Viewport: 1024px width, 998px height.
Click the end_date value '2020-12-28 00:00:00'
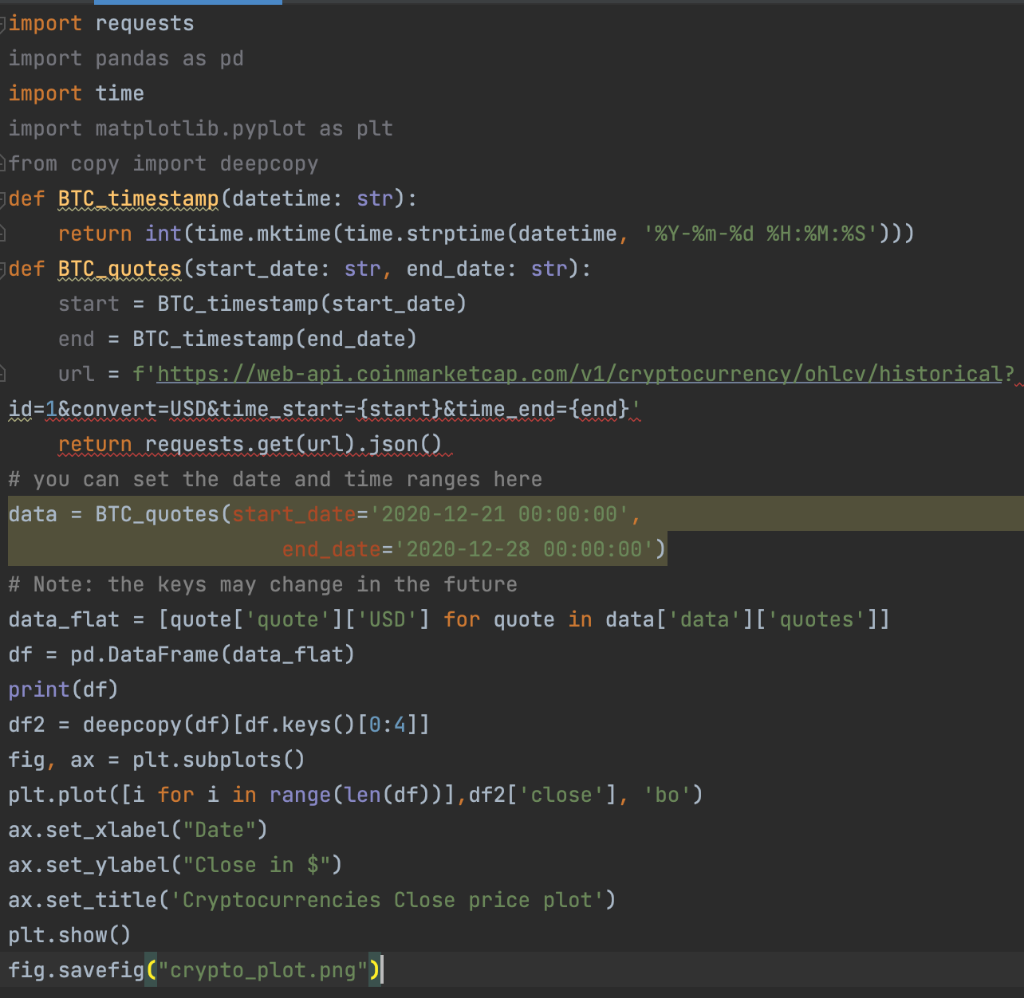coord(524,549)
